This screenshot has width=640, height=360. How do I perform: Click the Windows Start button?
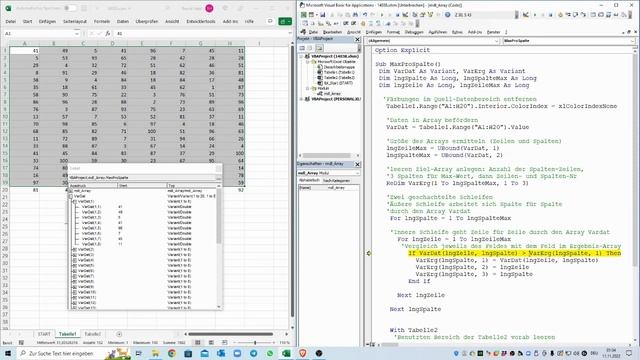[x=8, y=353]
